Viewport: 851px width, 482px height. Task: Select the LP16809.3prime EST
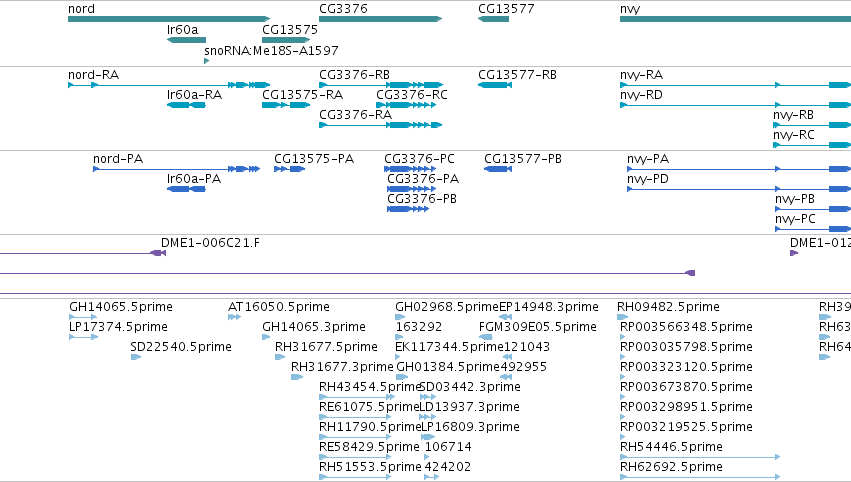tap(428, 437)
